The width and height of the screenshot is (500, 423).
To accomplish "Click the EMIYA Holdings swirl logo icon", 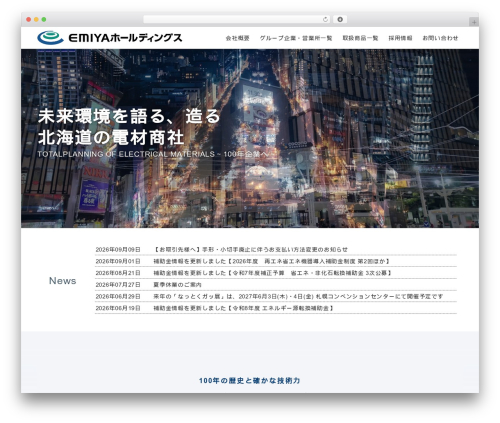I will 50,38.
